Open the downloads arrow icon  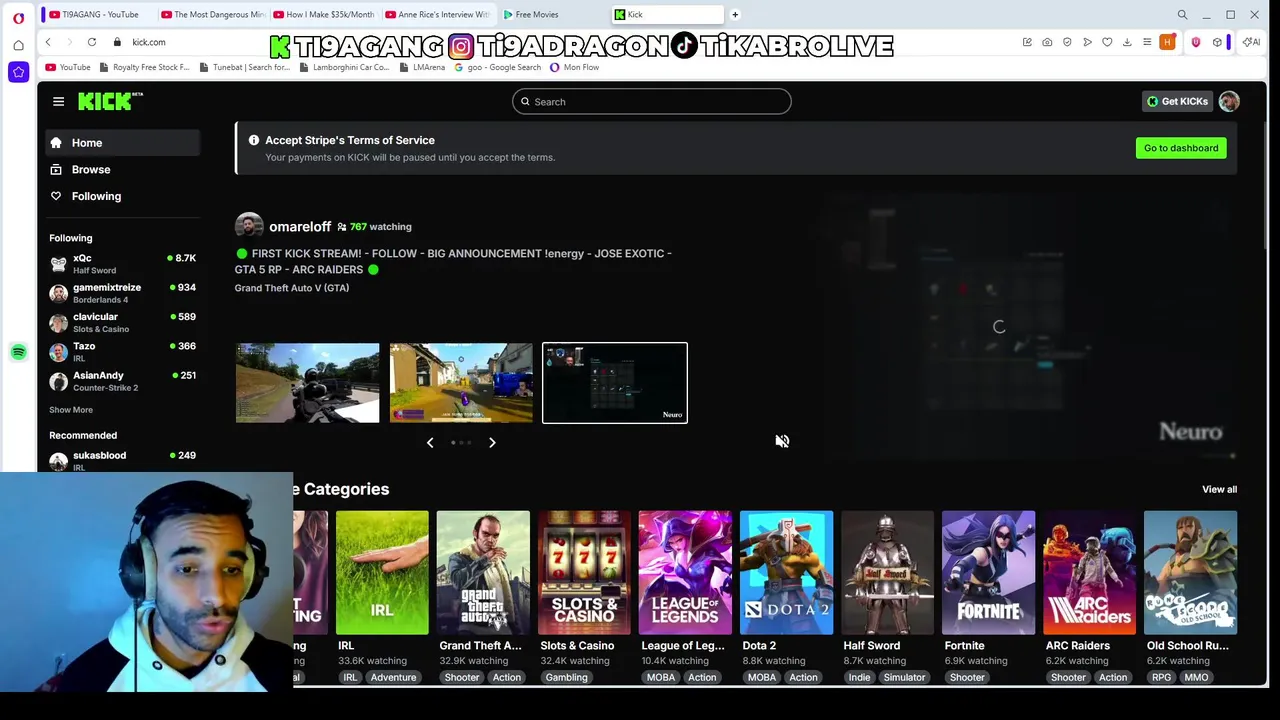click(x=1127, y=42)
